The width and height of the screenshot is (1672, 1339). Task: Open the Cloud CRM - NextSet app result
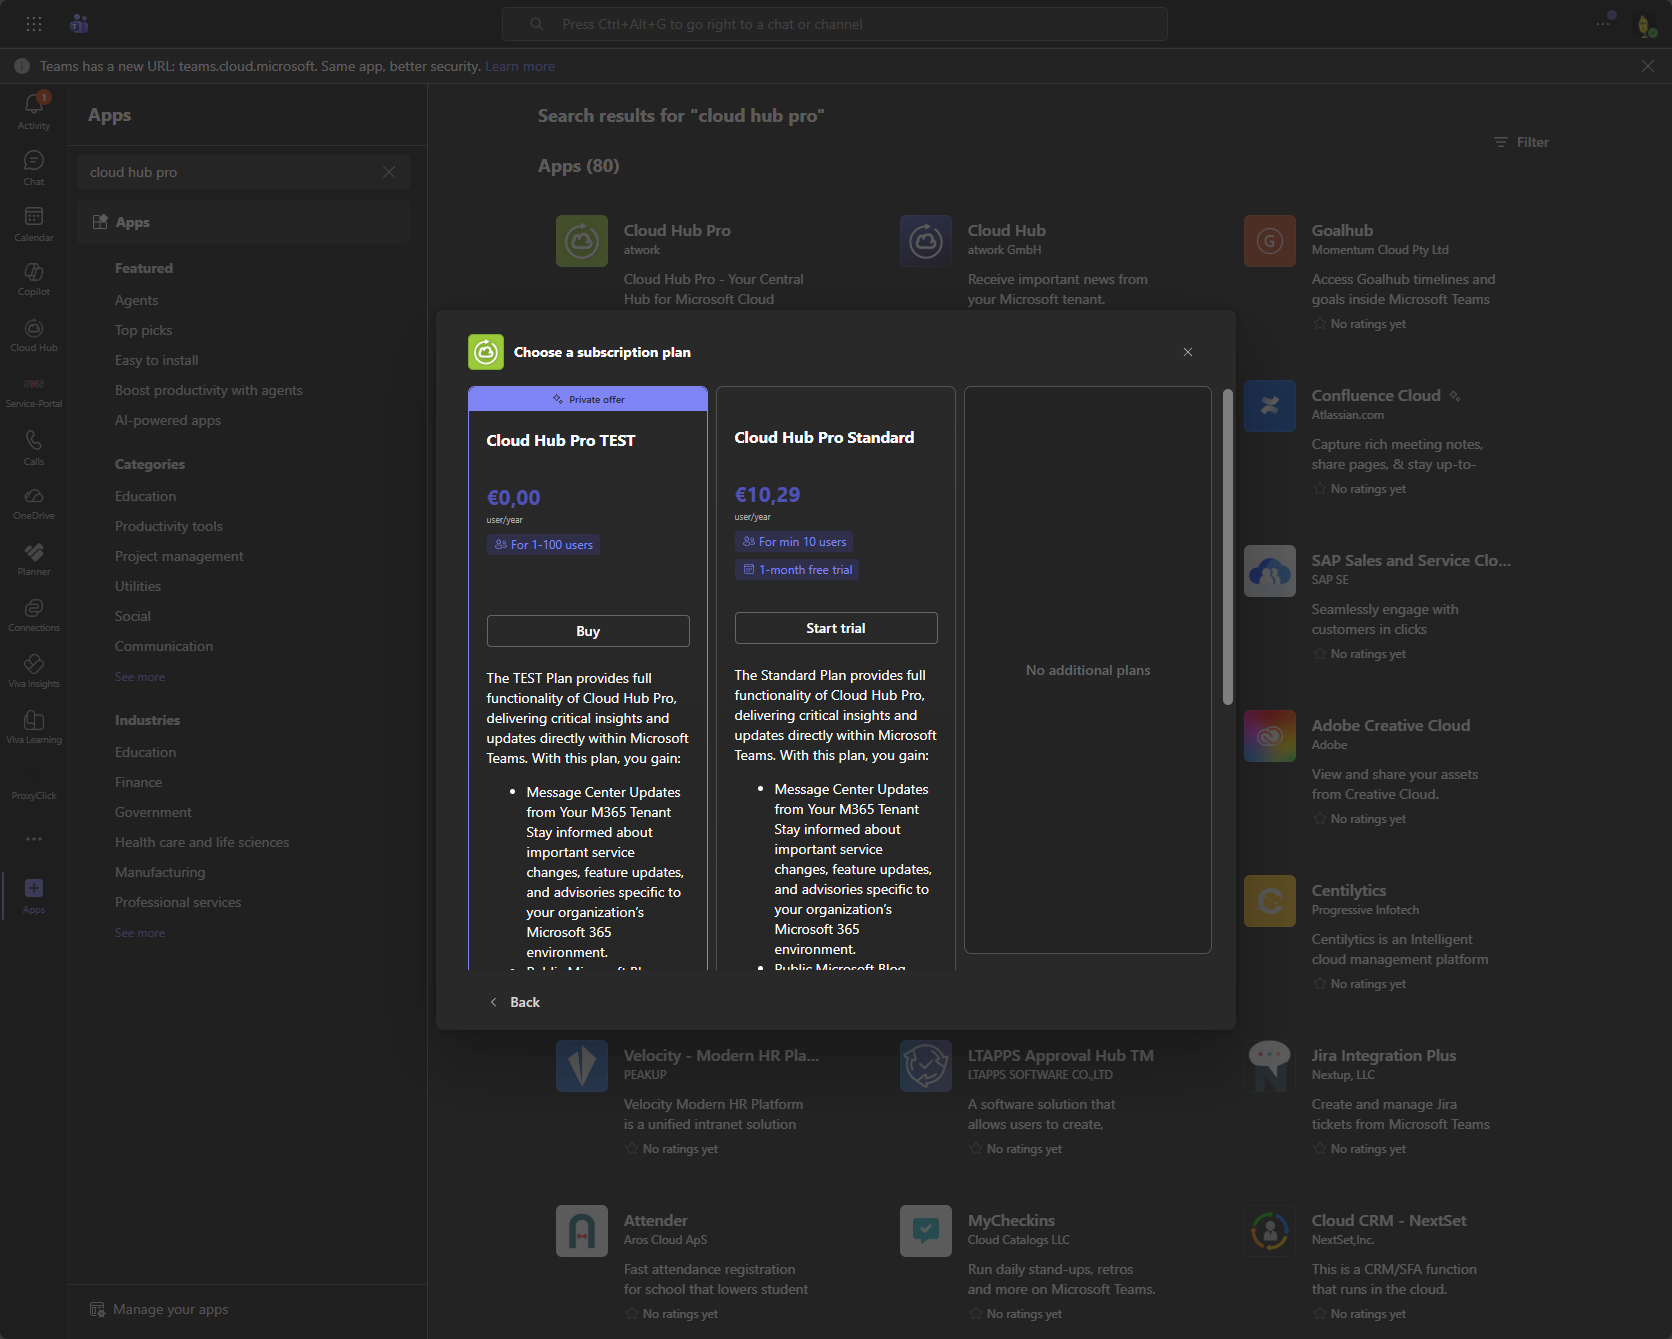(1389, 1221)
